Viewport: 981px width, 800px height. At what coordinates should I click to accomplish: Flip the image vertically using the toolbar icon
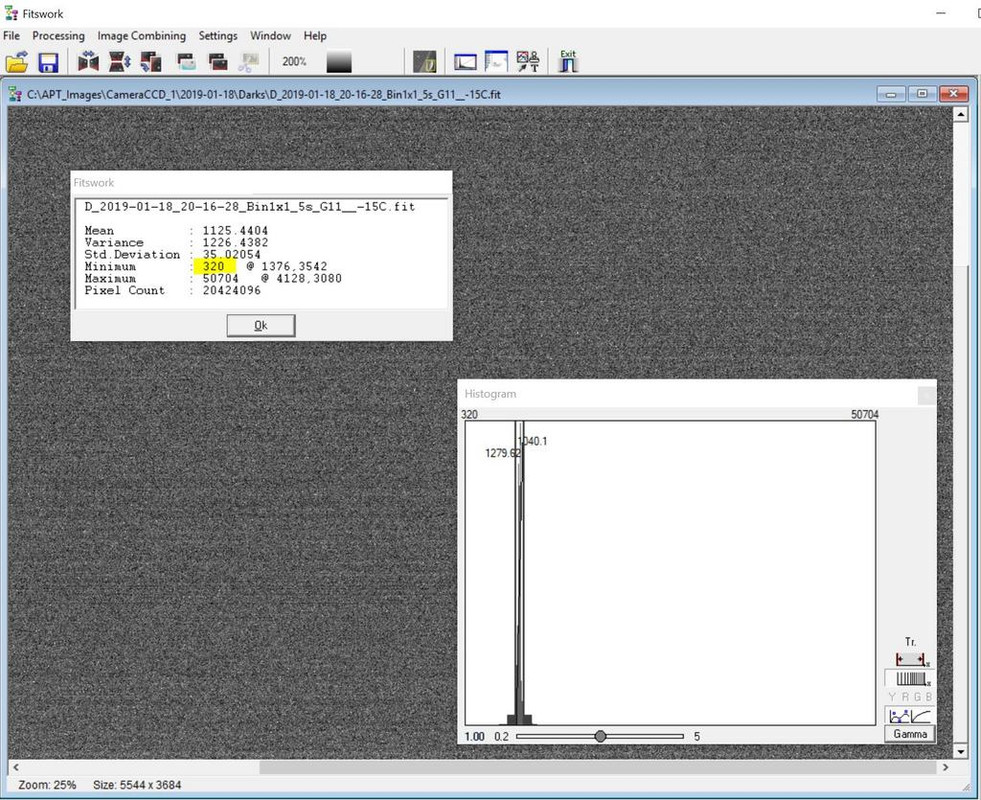point(119,62)
